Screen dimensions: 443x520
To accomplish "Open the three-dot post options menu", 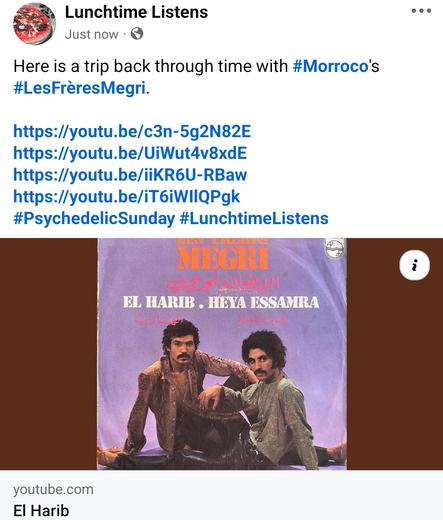I will (x=421, y=11).
